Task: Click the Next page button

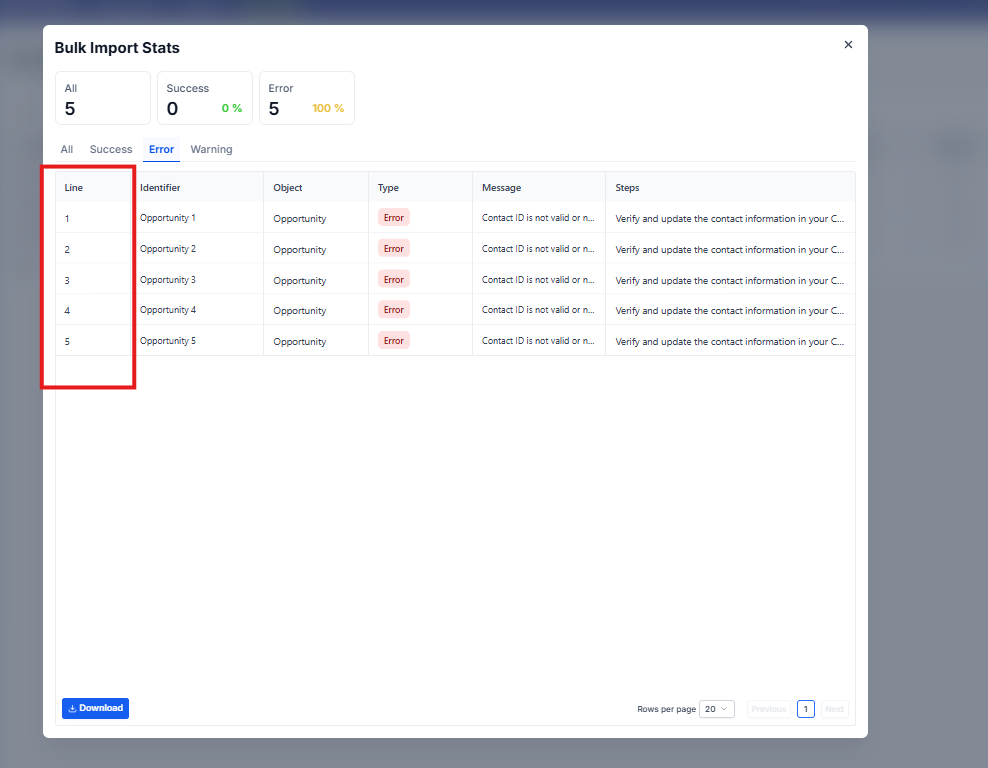Action: tap(834, 709)
